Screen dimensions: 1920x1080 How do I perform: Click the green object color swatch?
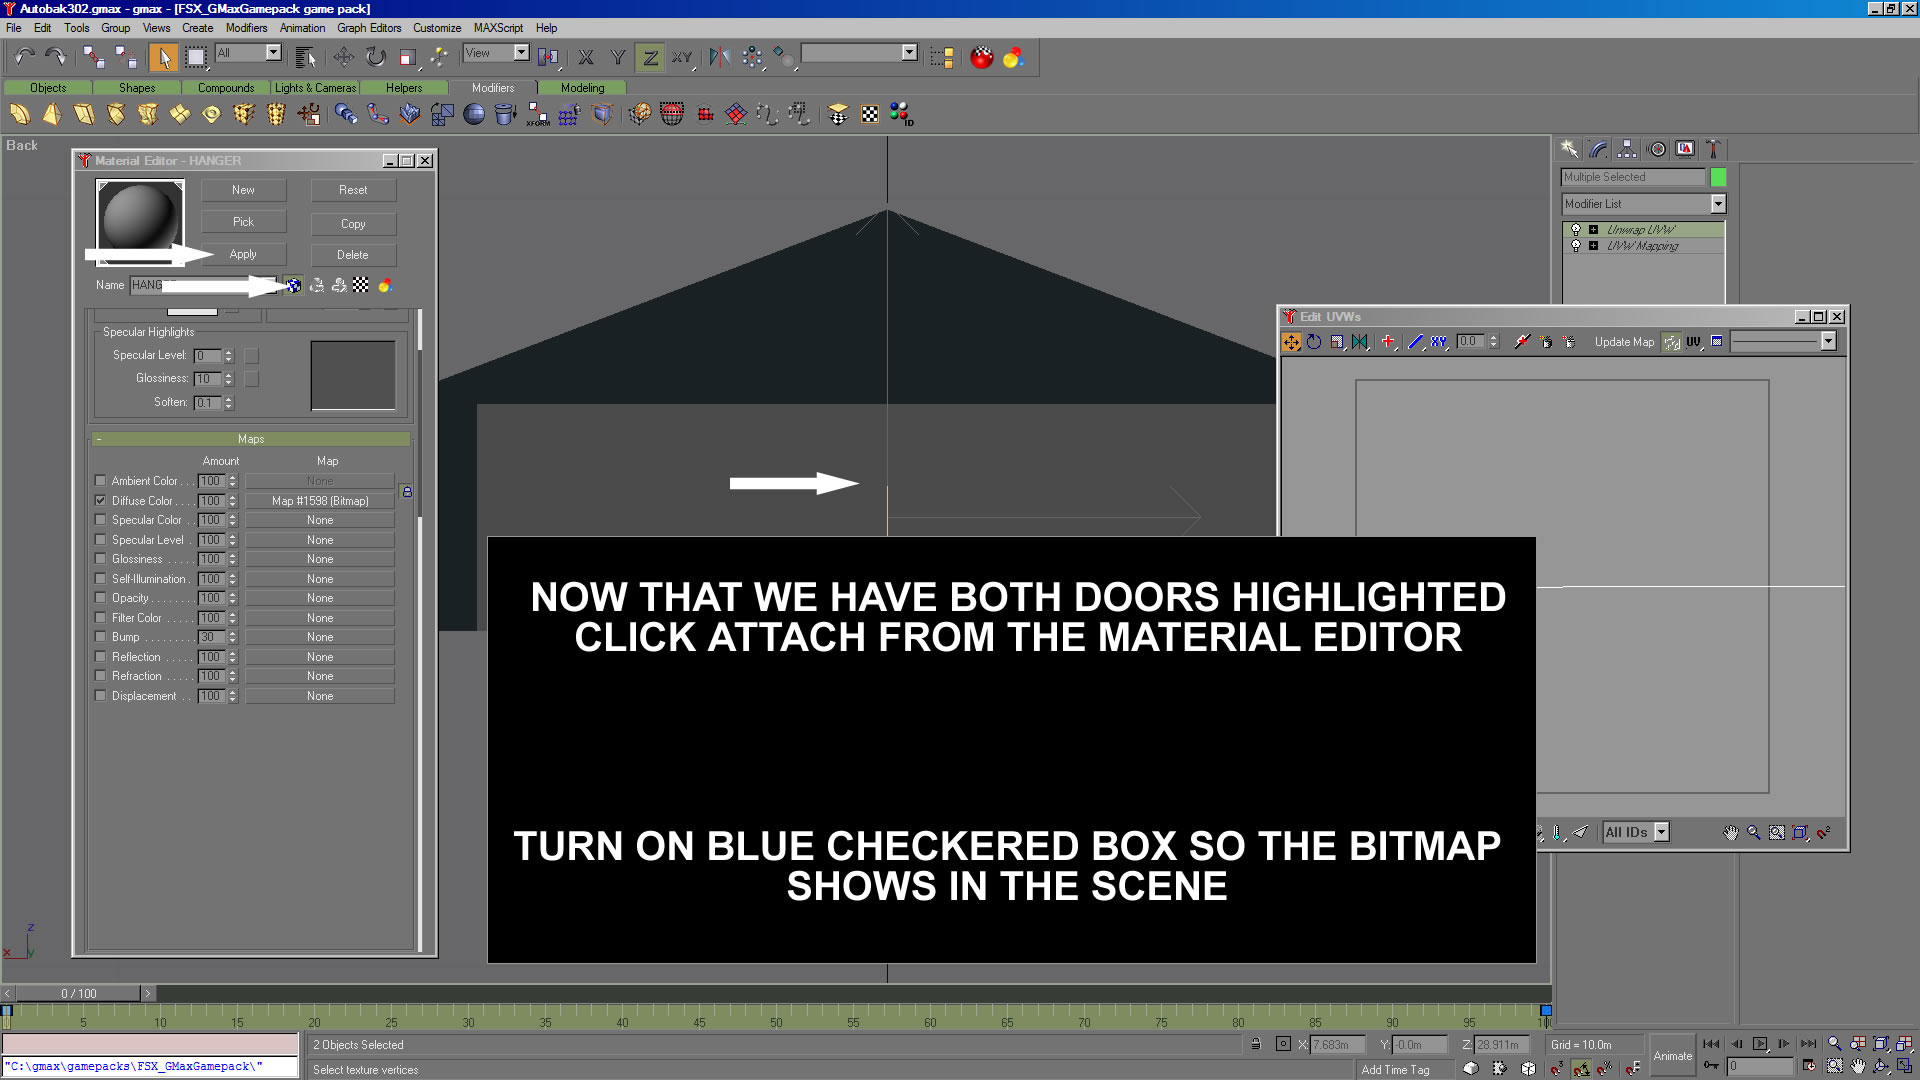coord(1718,177)
